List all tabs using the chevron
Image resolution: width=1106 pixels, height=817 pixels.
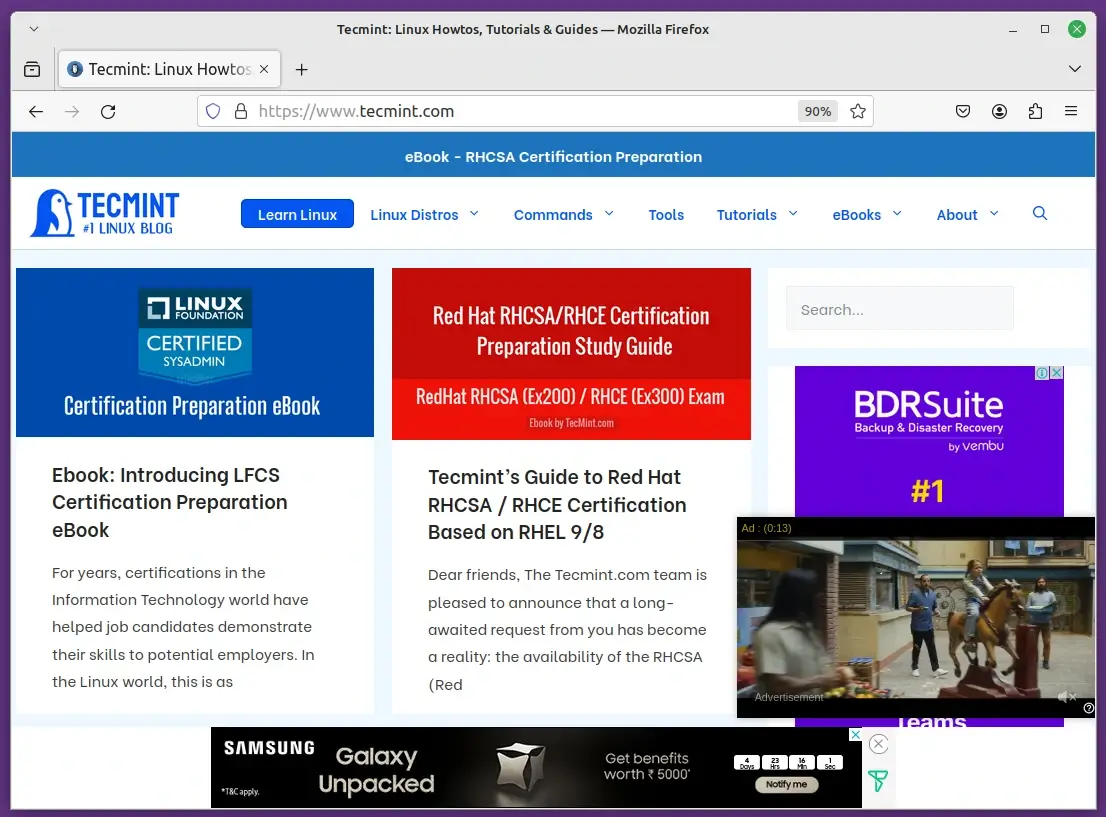(1074, 69)
